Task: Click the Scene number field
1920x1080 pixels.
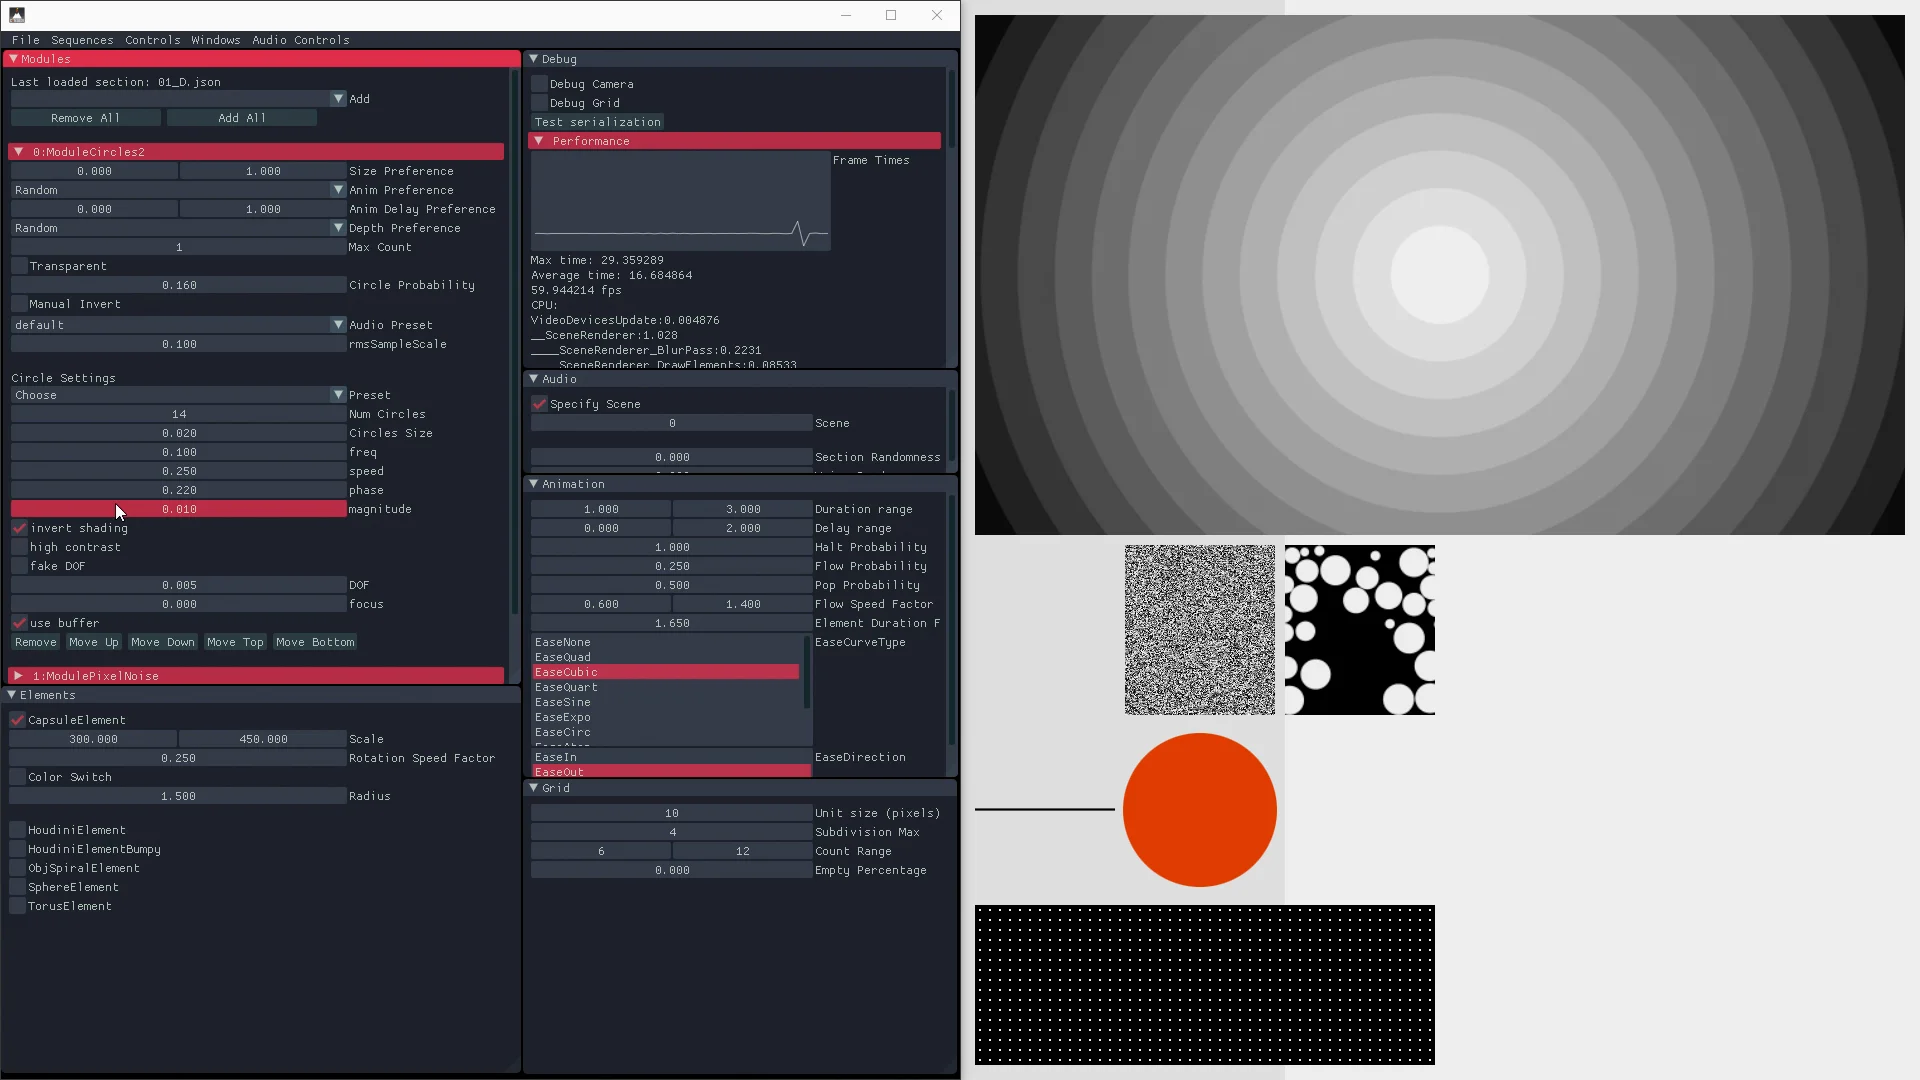Action: click(671, 423)
